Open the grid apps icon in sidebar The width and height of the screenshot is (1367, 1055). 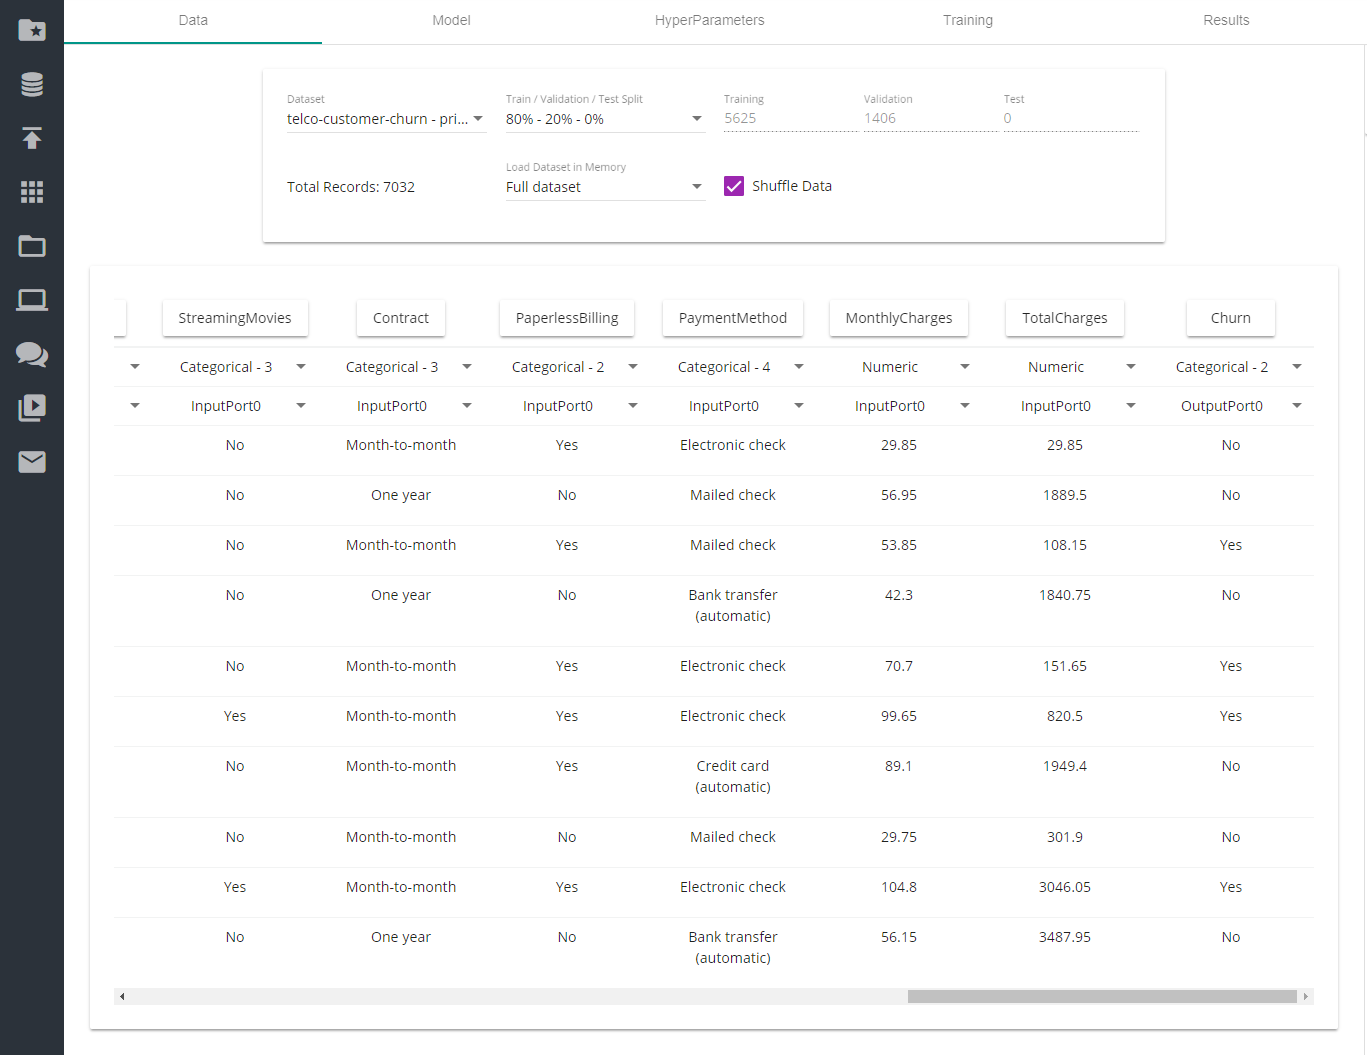tap(32, 192)
